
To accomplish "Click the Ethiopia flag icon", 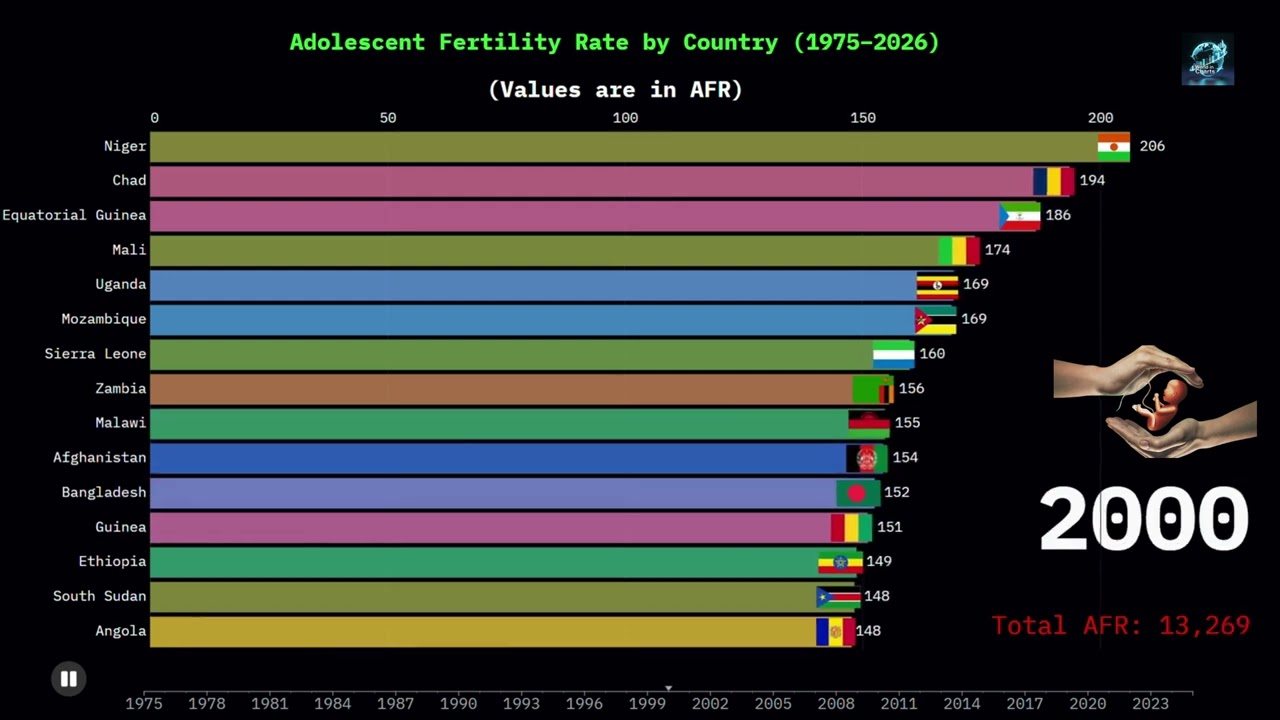I will [x=840, y=562].
